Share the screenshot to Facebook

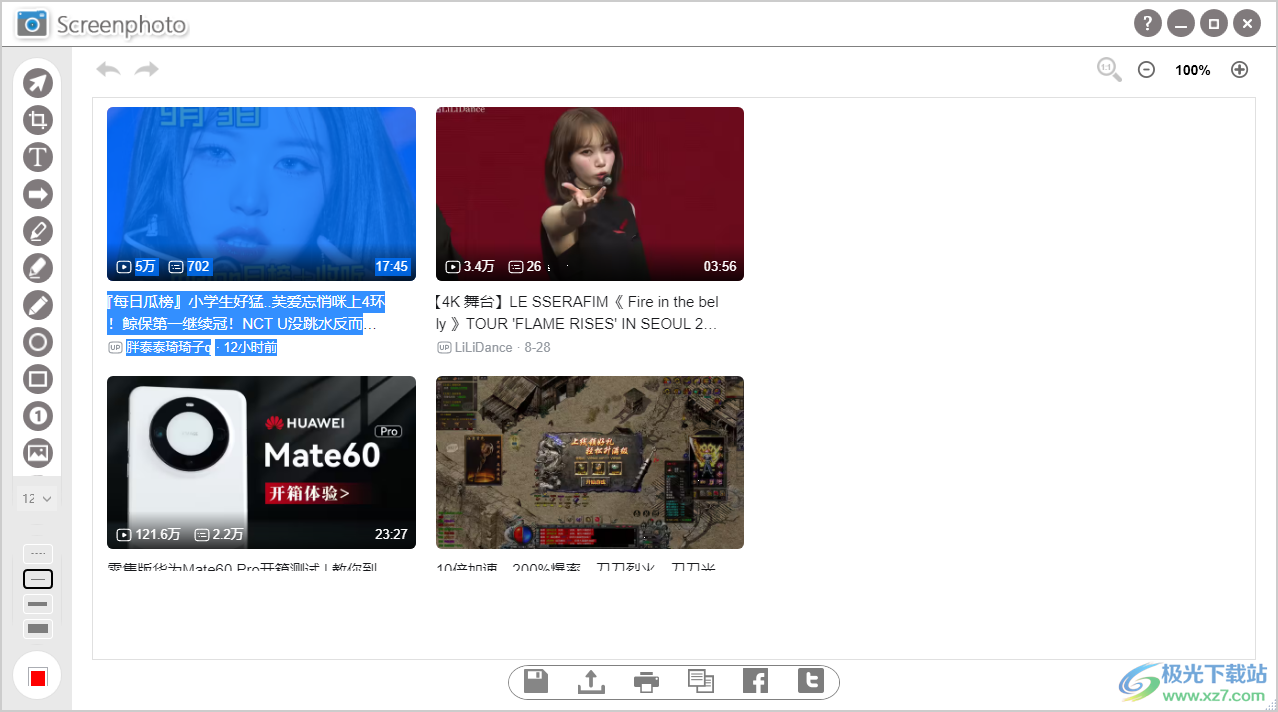[x=756, y=682]
